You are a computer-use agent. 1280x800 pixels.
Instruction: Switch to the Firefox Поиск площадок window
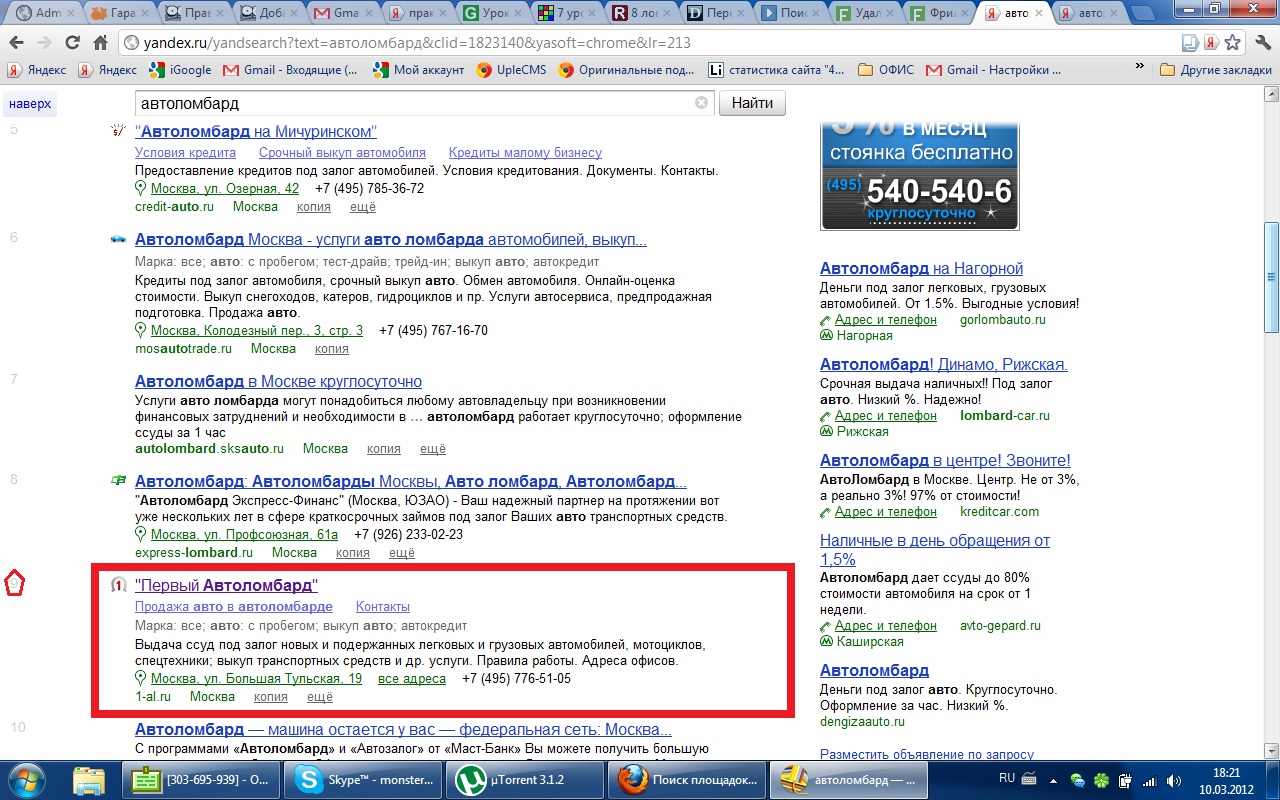click(688, 780)
